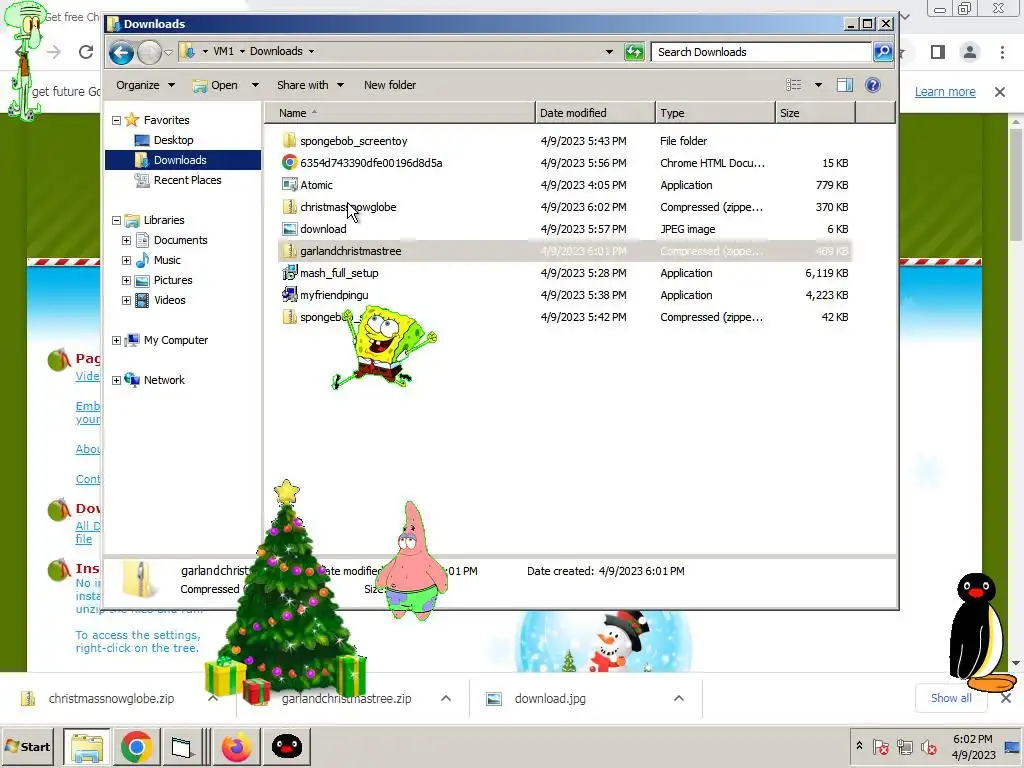The image size is (1024, 768).
Task: Click the Forward arrow in Downloads window
Action: (x=149, y=52)
